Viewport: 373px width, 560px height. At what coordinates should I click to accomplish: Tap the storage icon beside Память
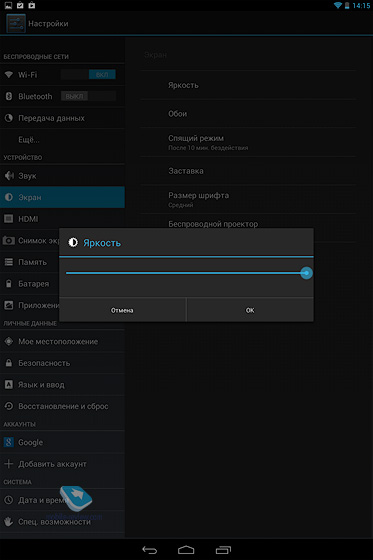coord(9,262)
